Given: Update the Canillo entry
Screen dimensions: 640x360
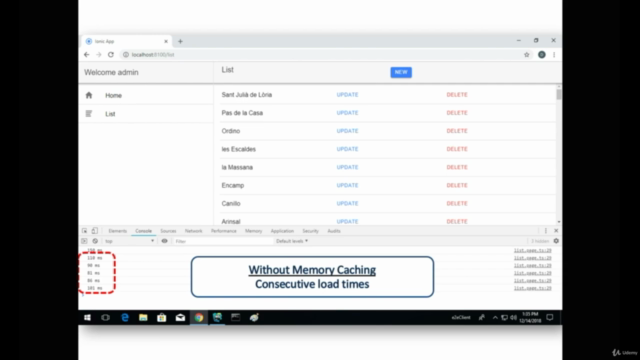Looking at the screenshot, I should (x=347, y=203).
